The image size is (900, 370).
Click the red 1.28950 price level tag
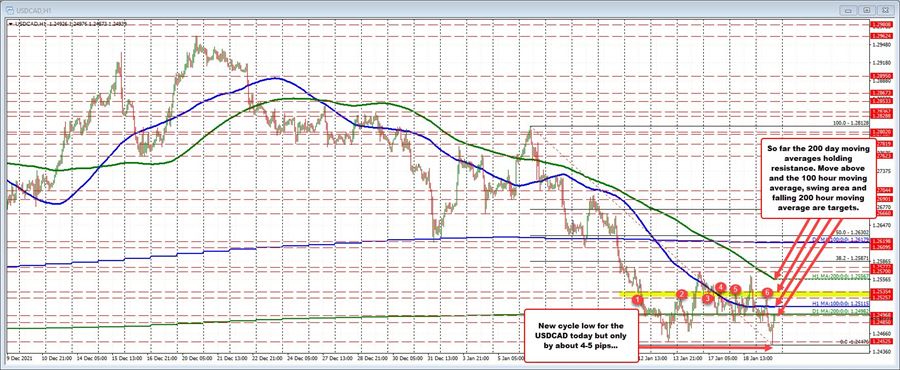tap(882, 75)
